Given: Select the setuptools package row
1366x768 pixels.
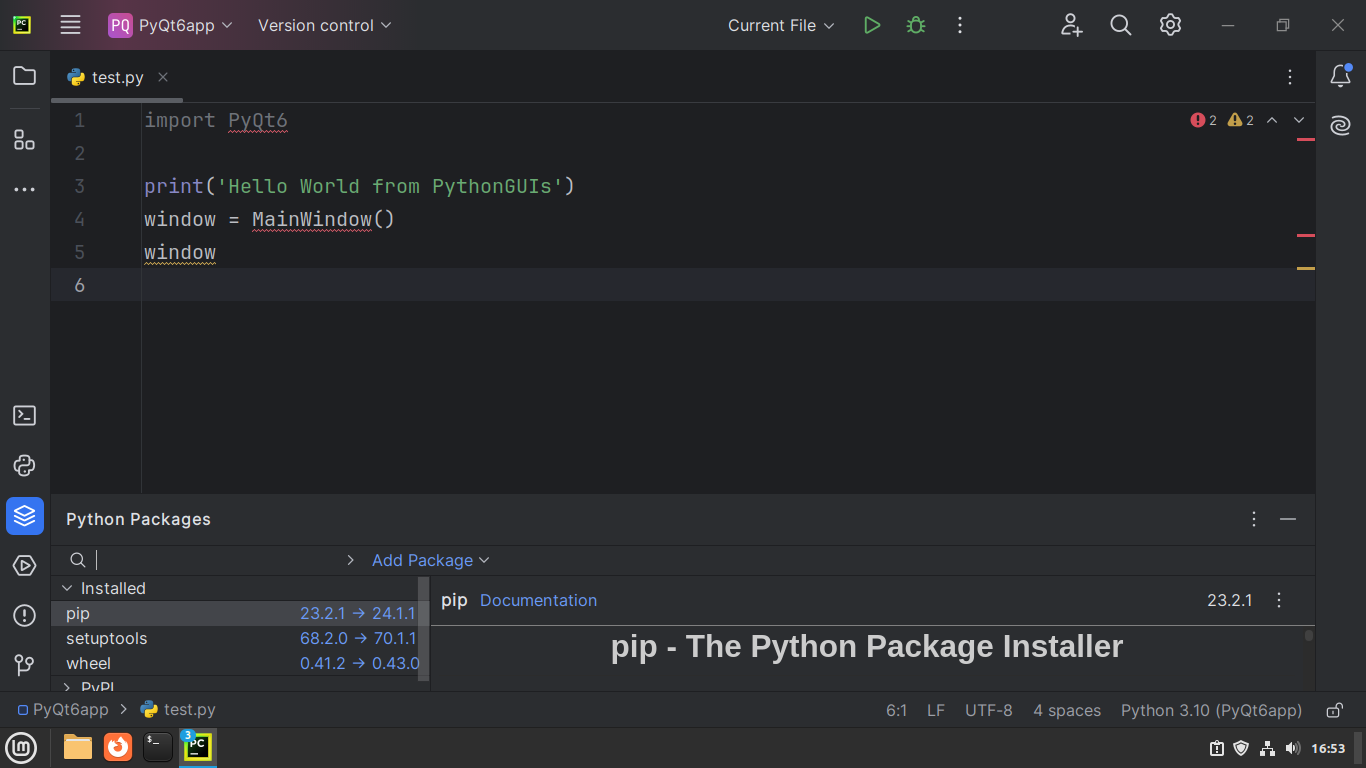Looking at the screenshot, I should pyautogui.click(x=236, y=638).
